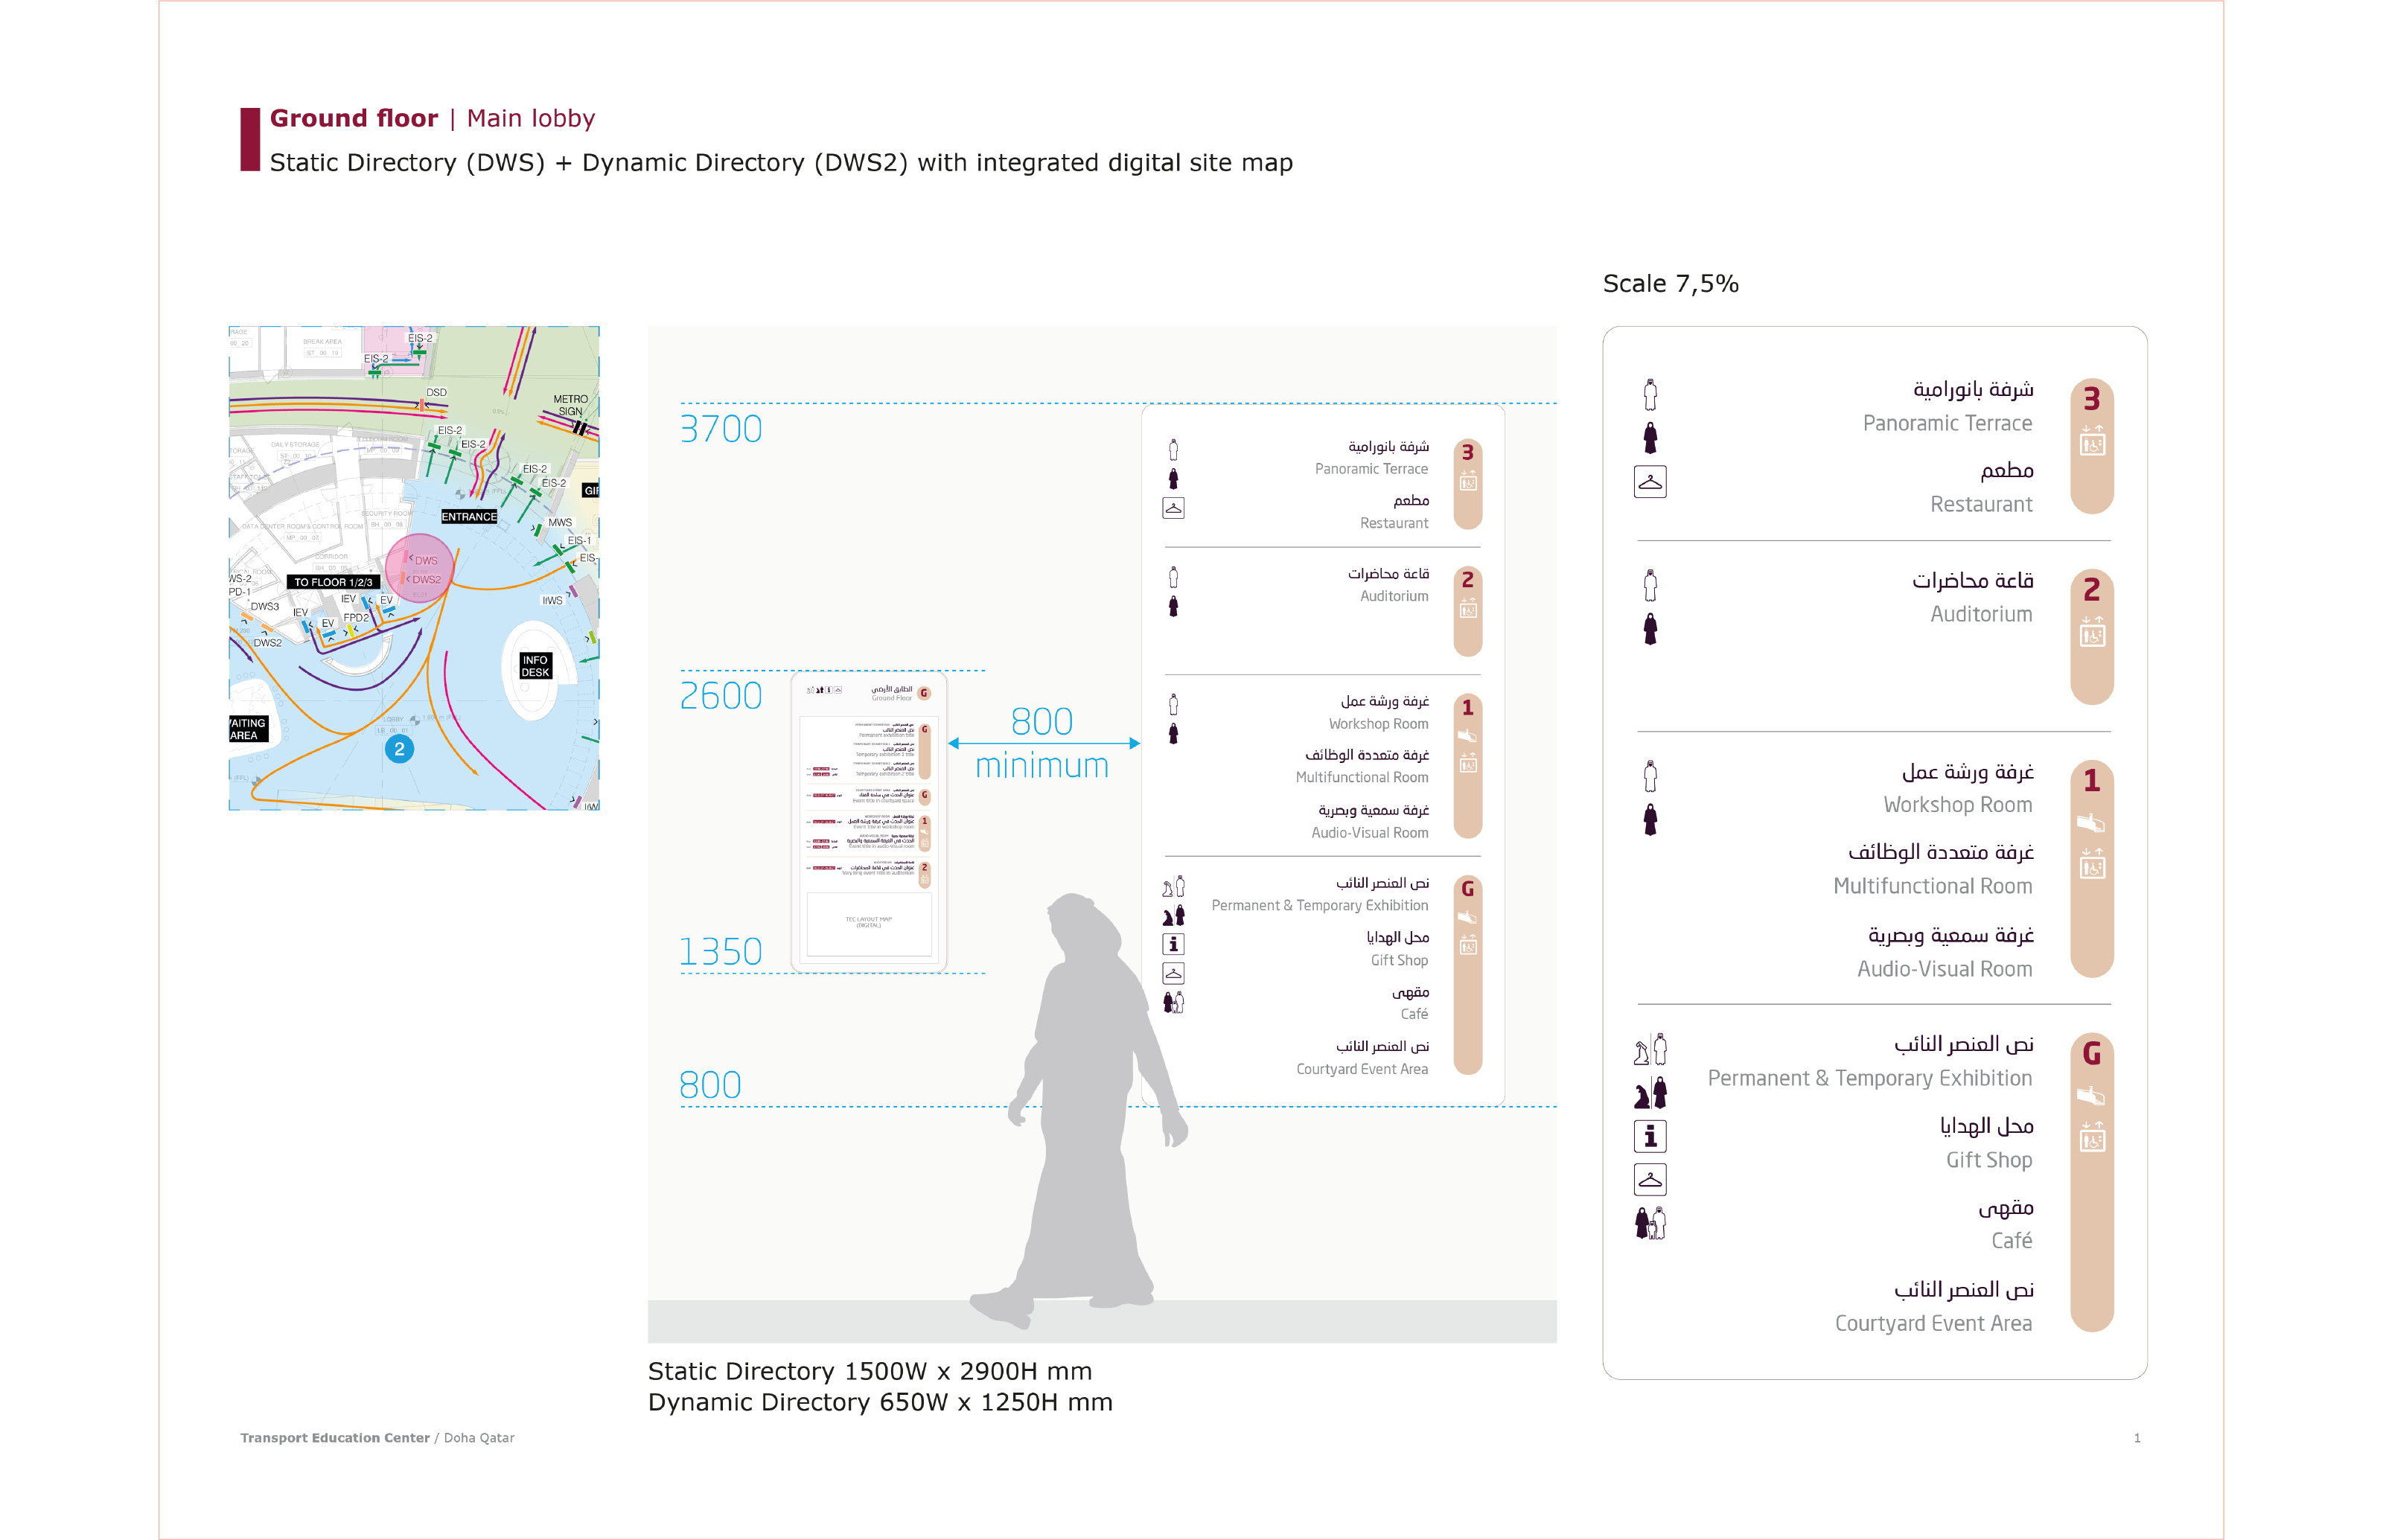Click the 'Ground floor' heading text
The width and height of the screenshot is (2383, 1540).
click(x=354, y=119)
